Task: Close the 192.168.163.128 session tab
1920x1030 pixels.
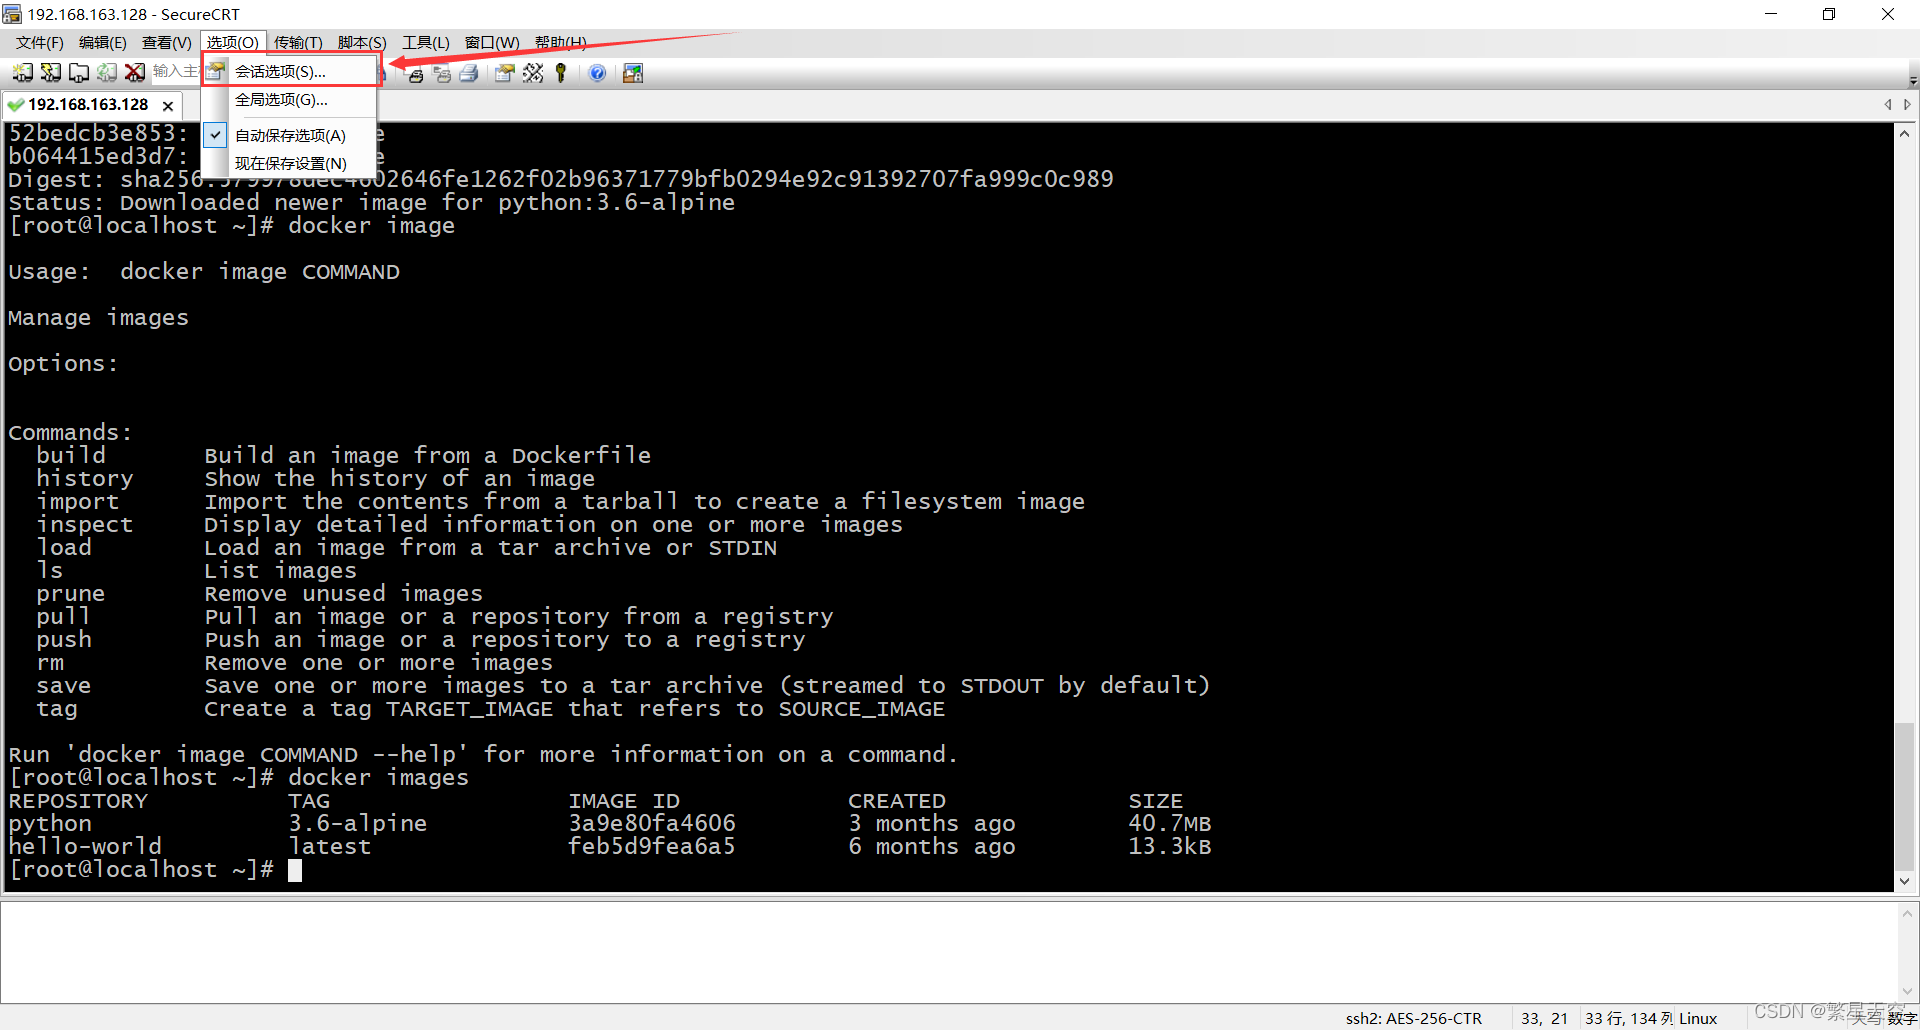Action: pos(168,105)
